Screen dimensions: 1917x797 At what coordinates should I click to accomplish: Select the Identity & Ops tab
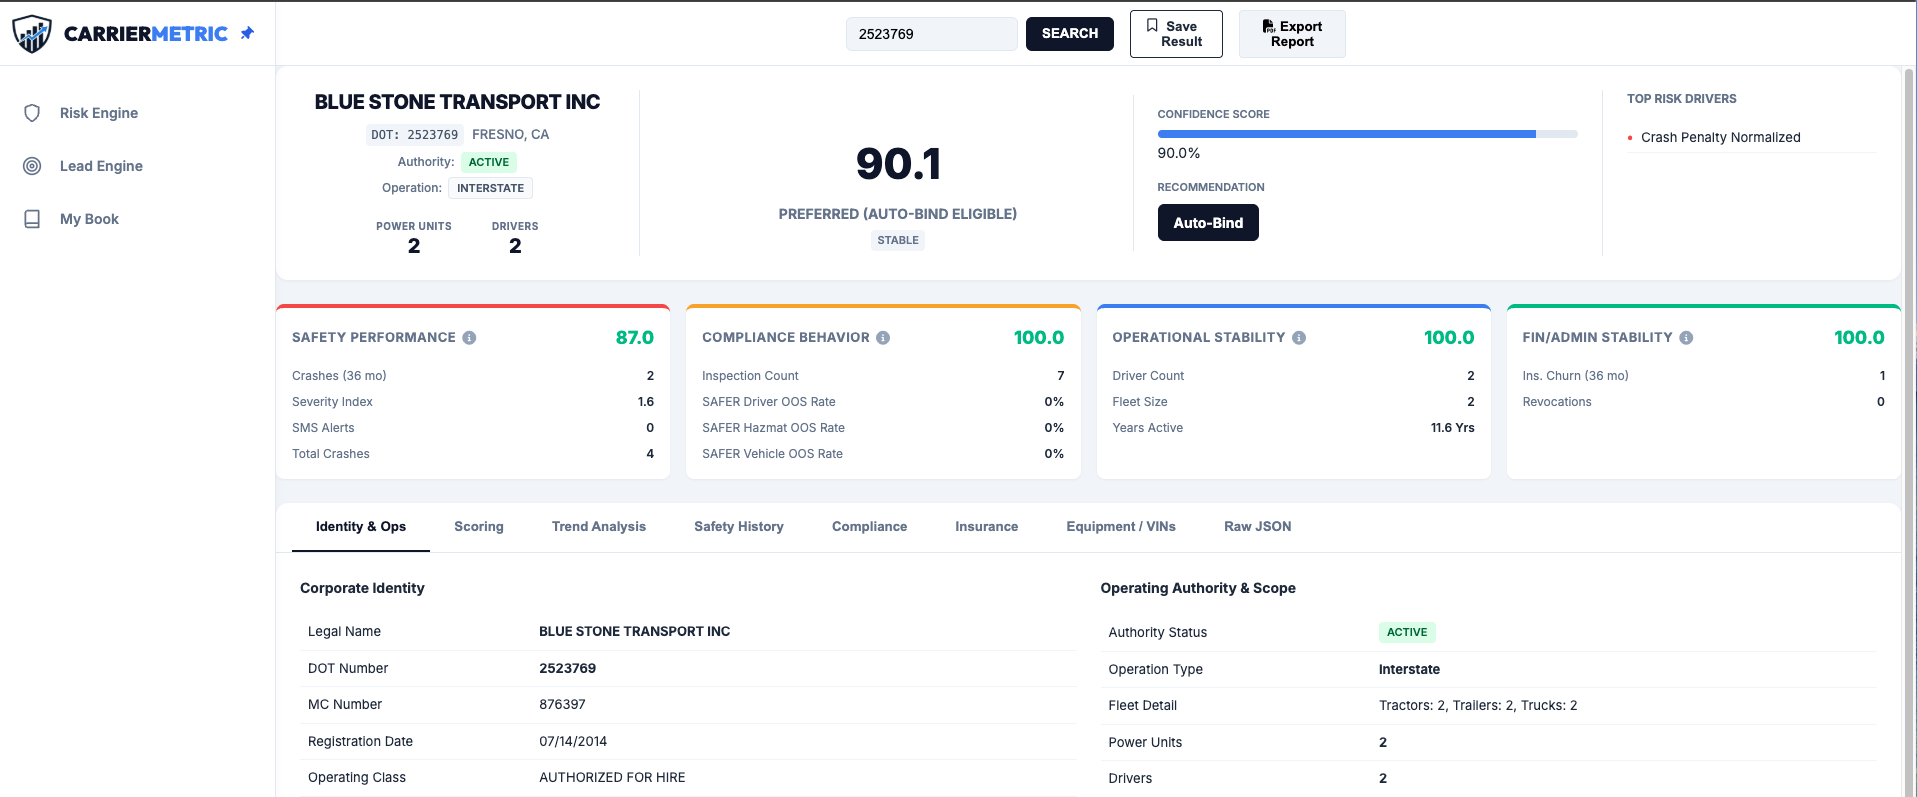pos(361,527)
